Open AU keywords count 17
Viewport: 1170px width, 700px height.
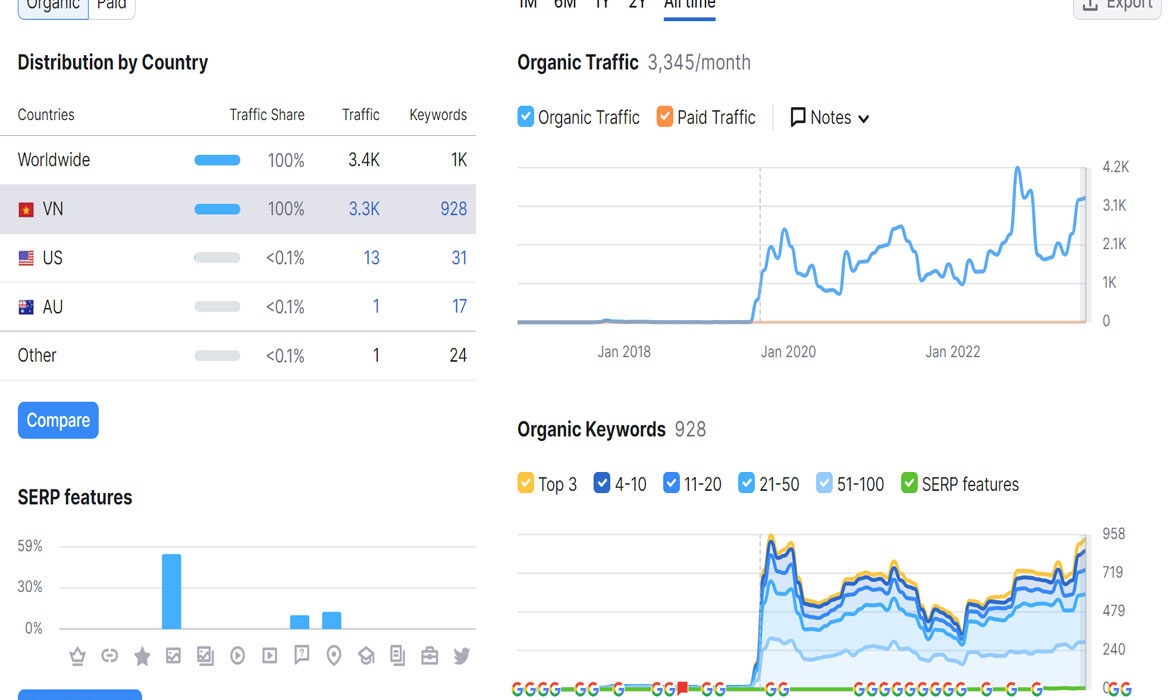[x=459, y=307]
